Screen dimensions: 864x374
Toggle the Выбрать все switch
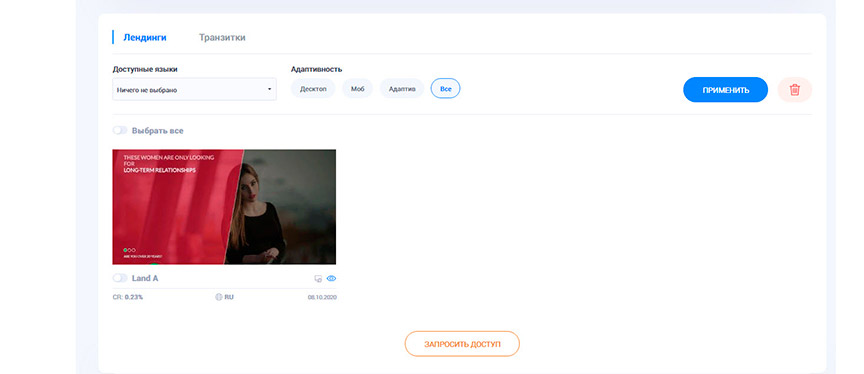click(x=120, y=131)
